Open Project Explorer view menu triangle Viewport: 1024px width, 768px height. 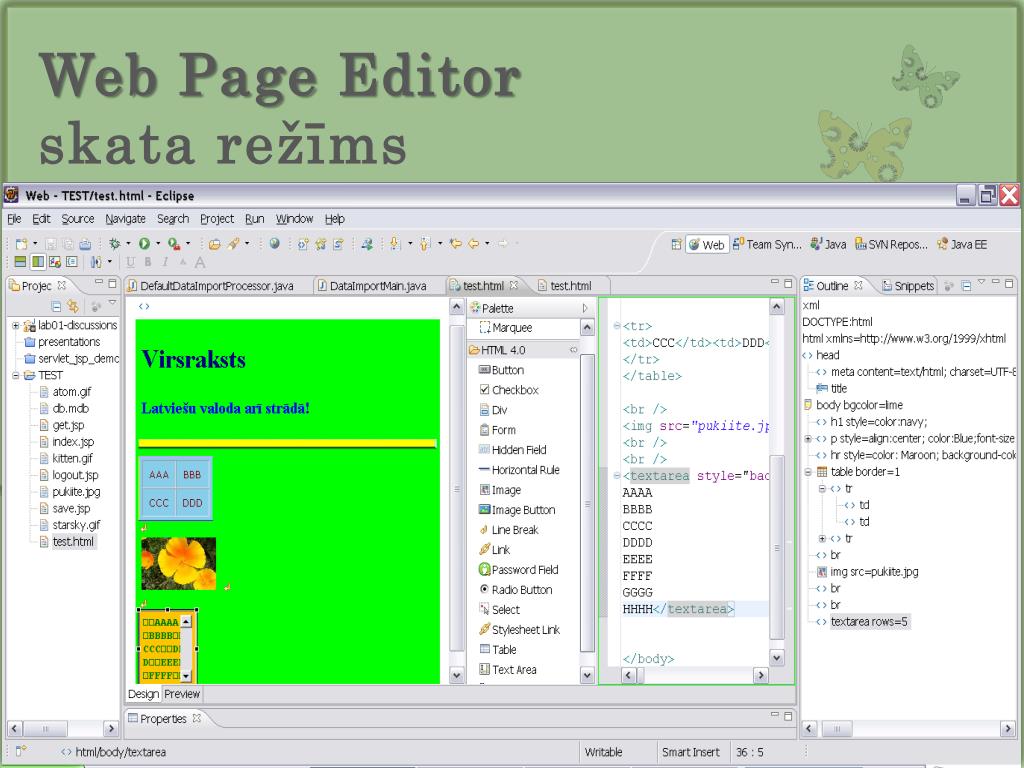(112, 303)
